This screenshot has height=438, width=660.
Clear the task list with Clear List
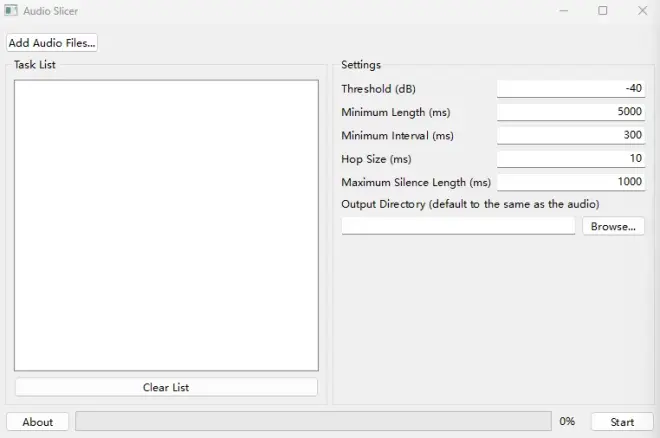tap(166, 388)
